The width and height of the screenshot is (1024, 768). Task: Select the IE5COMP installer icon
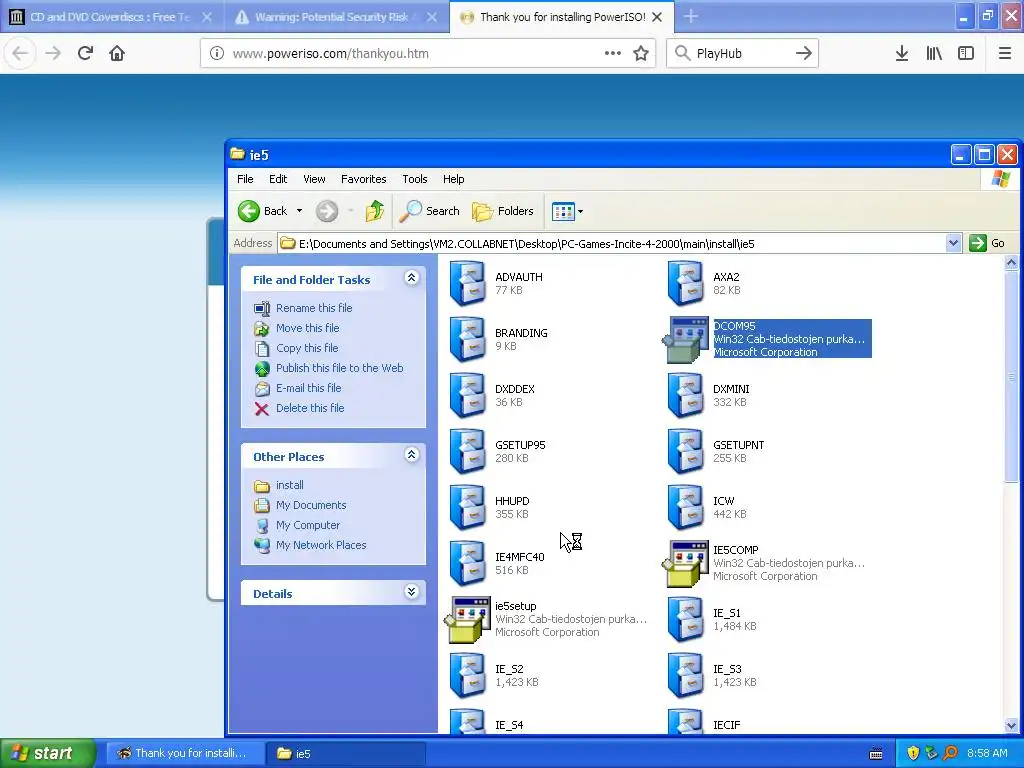pos(686,564)
